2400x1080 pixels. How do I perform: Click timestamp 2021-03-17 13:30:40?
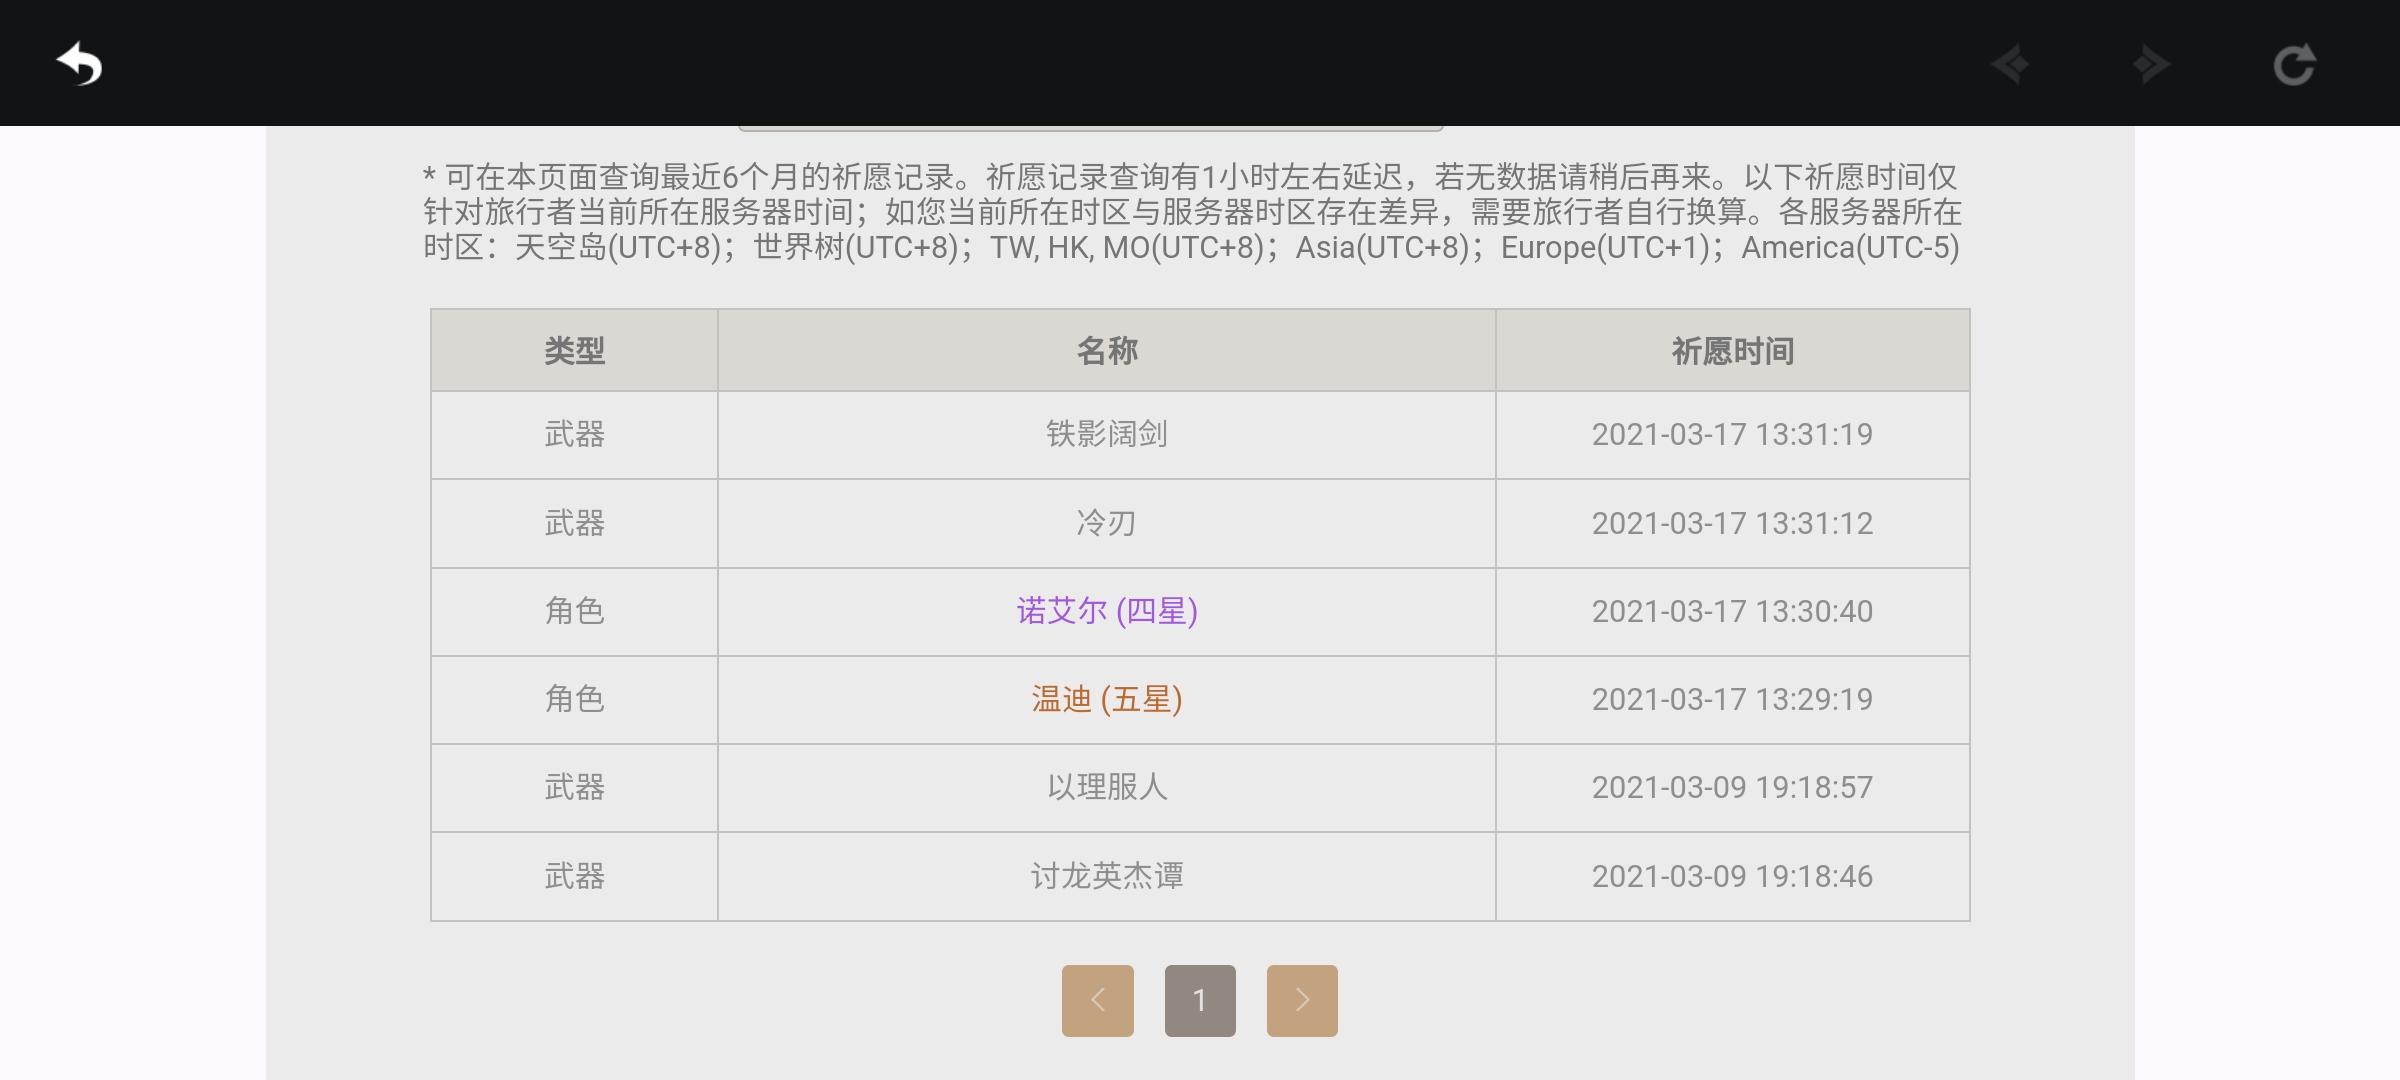coord(1732,611)
